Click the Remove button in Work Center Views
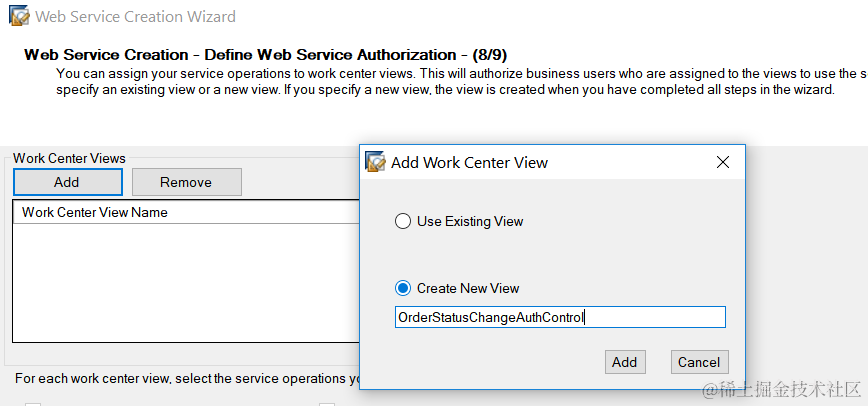Screen dimensions: 868x406 [x=187, y=182]
